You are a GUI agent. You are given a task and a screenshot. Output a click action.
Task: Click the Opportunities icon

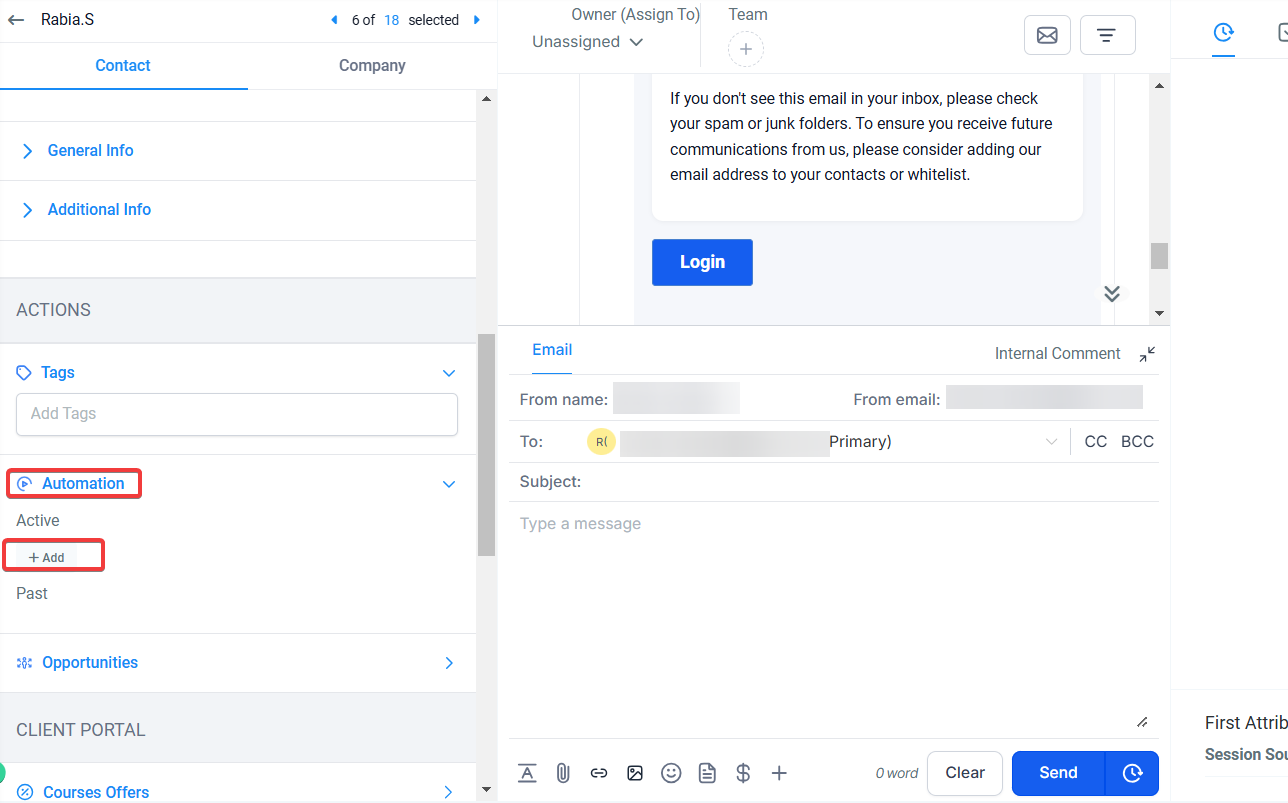coord(25,663)
